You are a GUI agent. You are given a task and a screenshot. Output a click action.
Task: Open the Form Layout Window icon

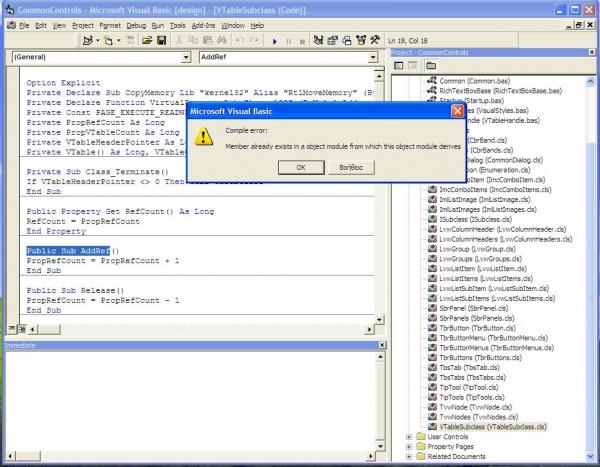click(x=347, y=40)
